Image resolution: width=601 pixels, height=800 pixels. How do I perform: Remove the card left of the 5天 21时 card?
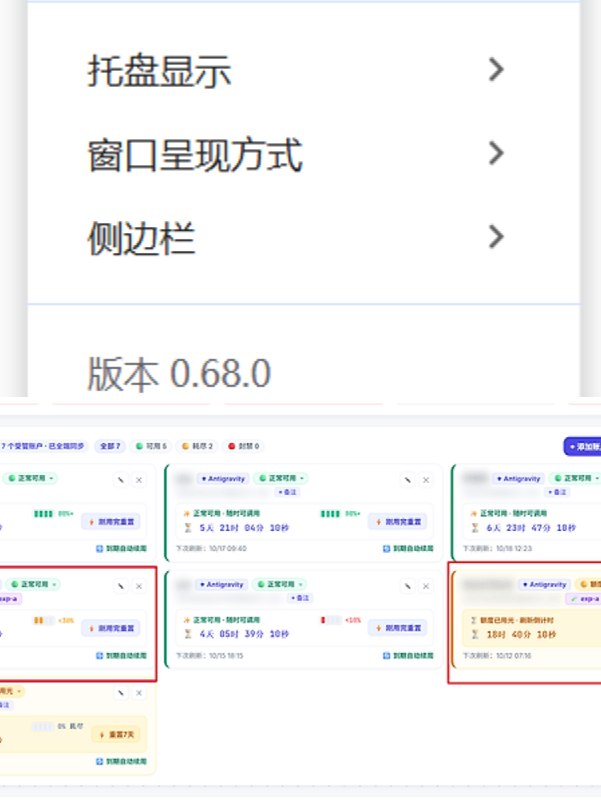tap(139, 480)
